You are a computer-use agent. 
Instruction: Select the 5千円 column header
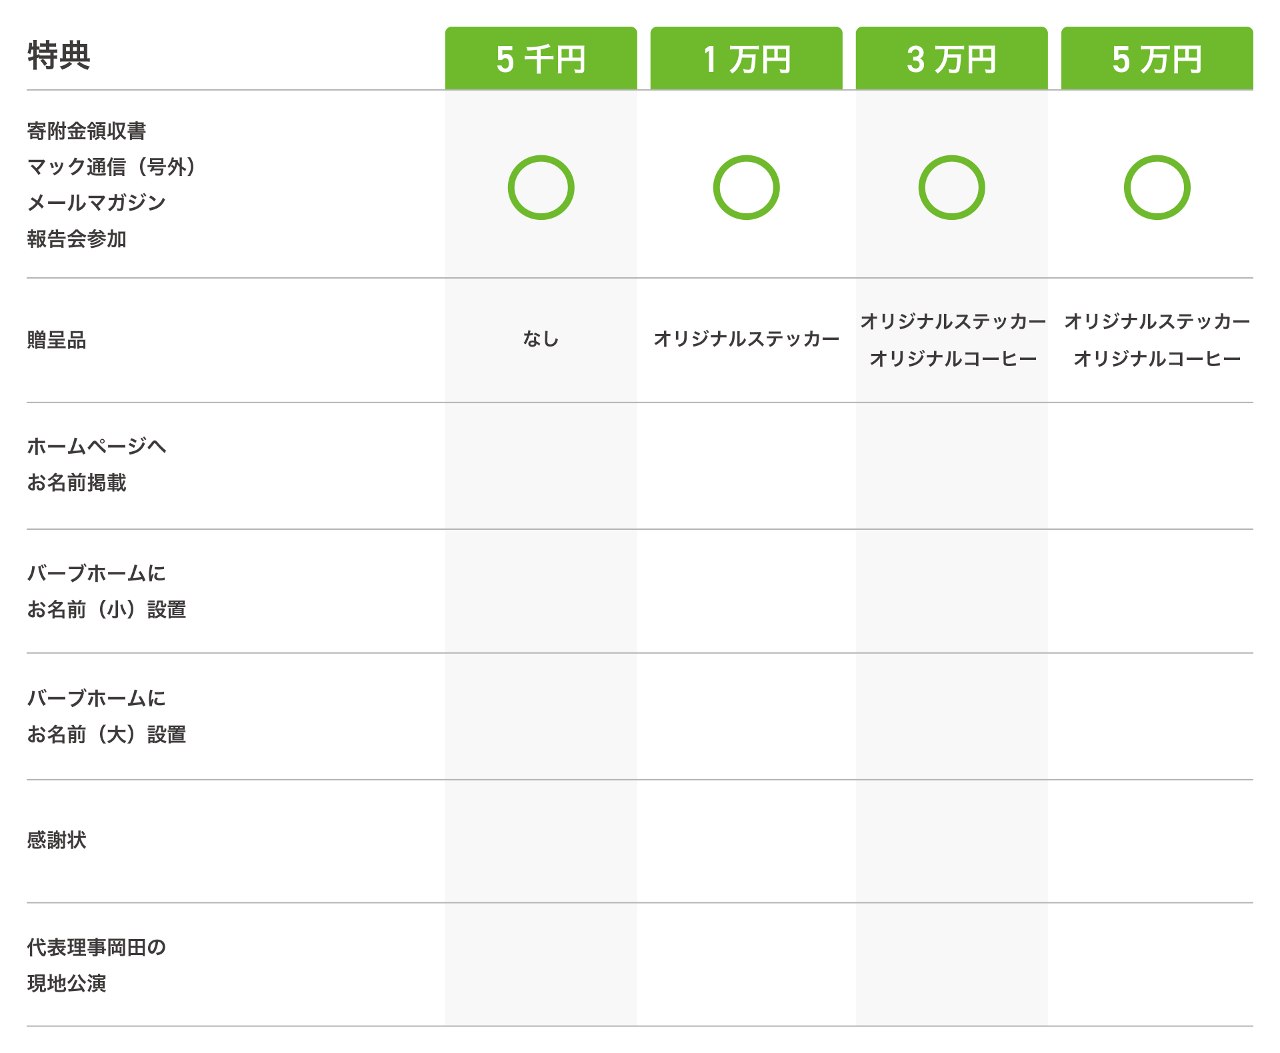541,59
